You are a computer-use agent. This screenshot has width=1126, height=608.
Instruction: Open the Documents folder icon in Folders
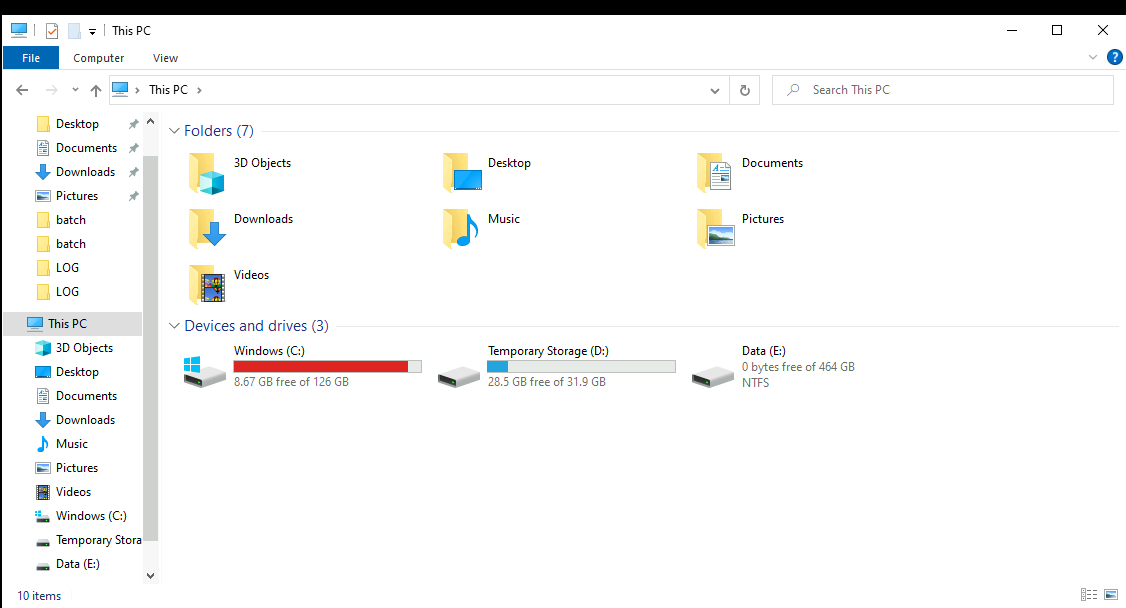[715, 174]
